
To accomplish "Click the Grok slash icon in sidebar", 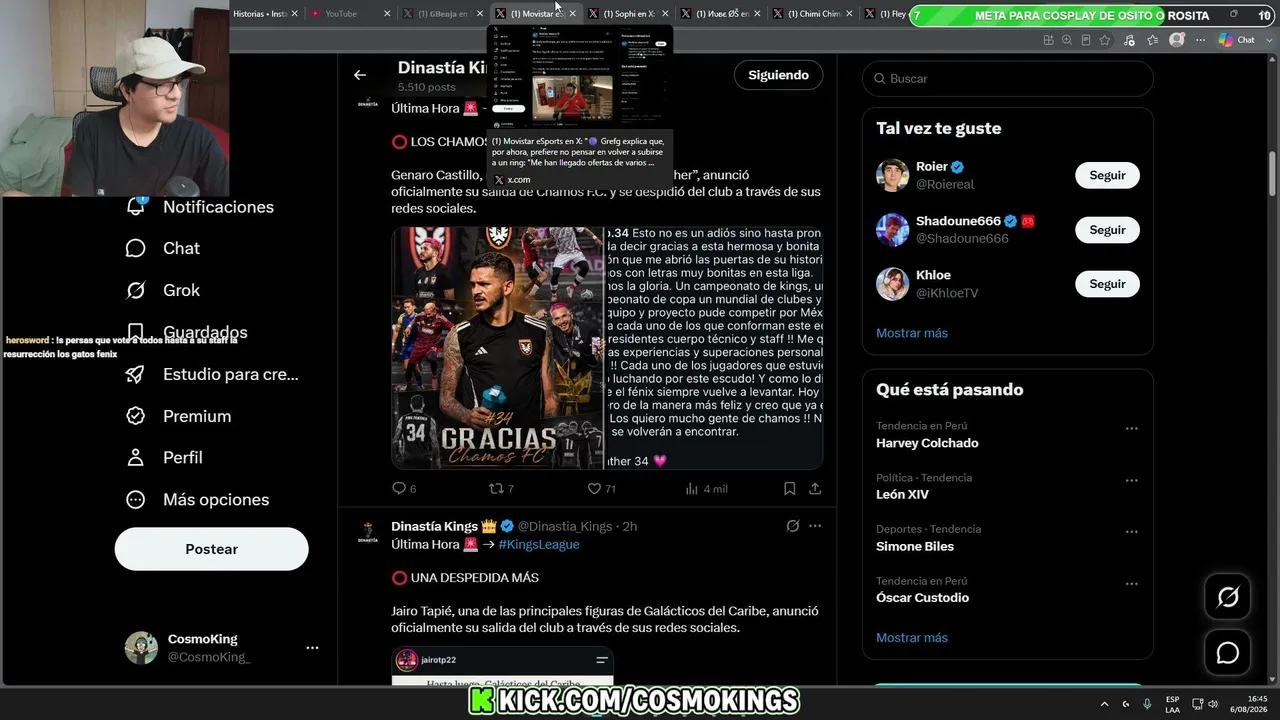I will (x=136, y=290).
